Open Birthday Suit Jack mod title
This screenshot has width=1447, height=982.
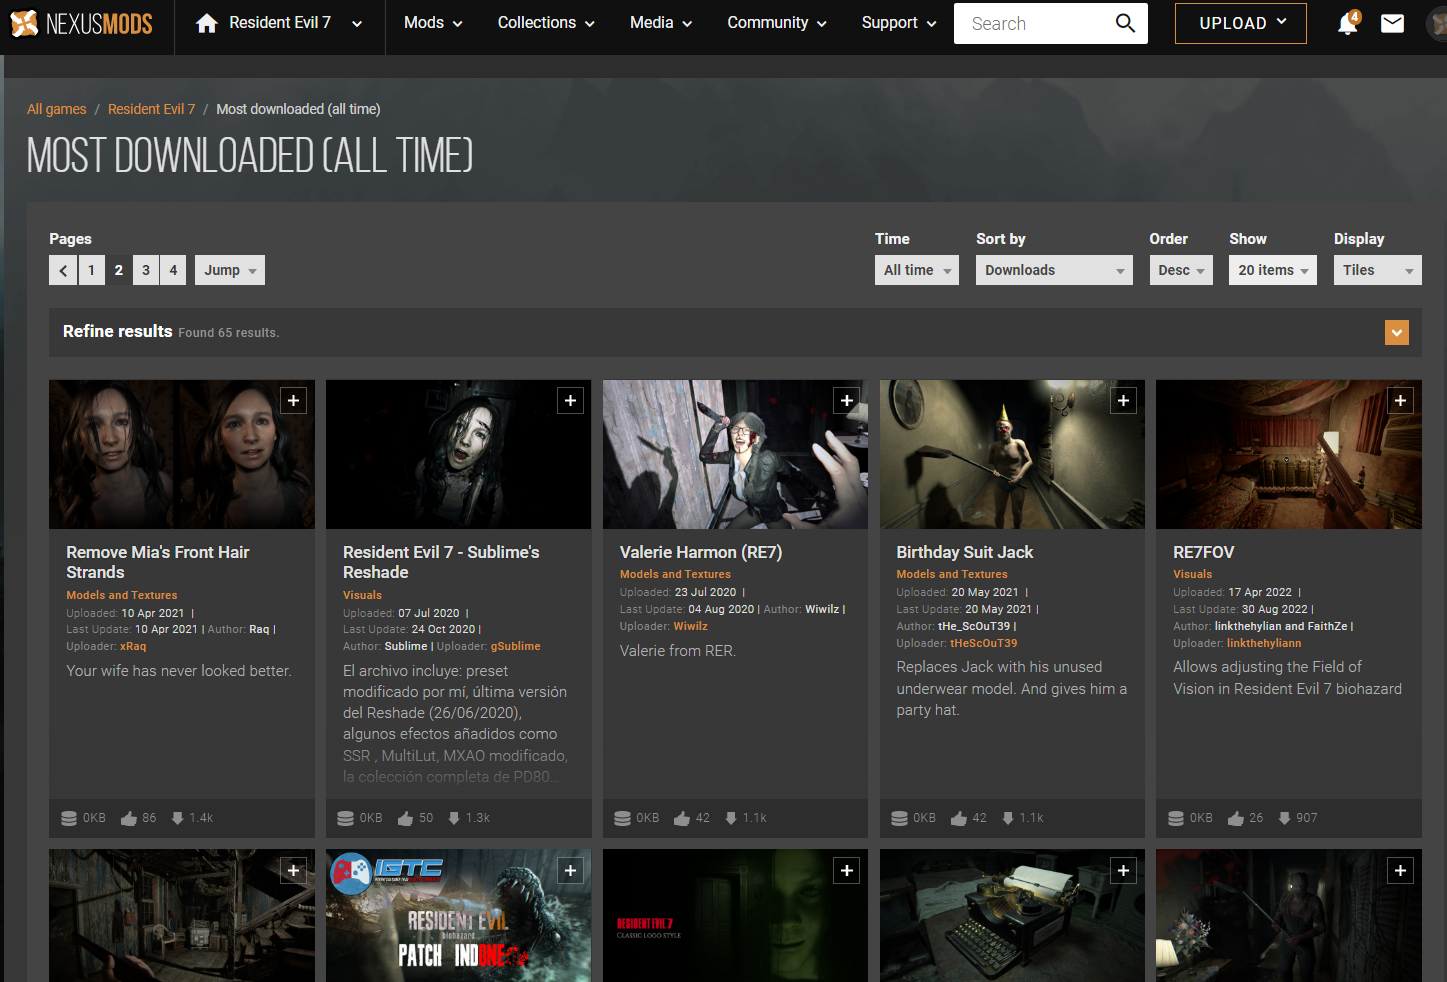click(x=965, y=552)
